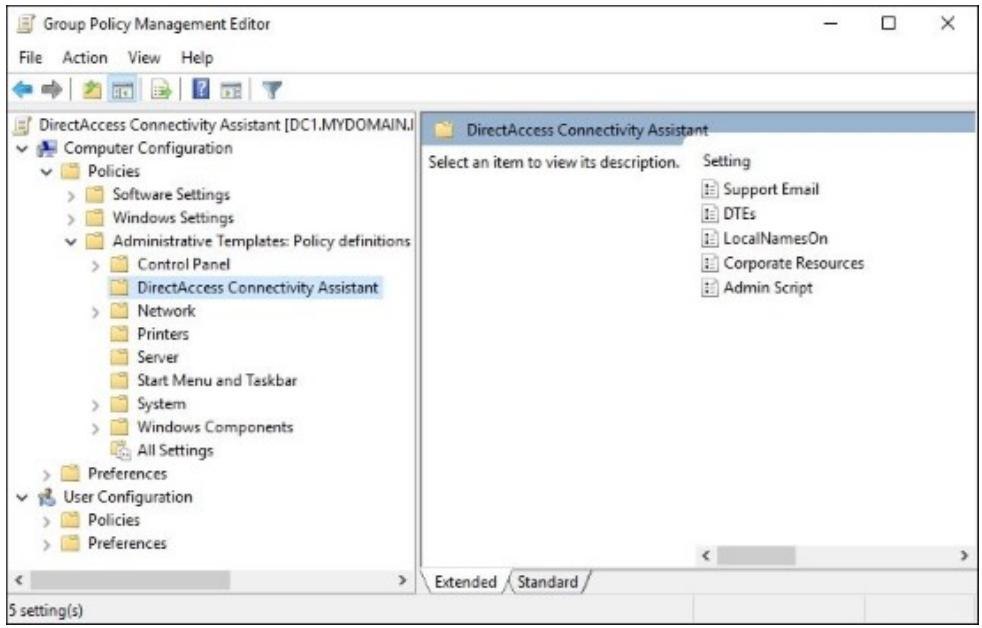Click the Corporate Resources setting icon
Viewport: 982px width, 628px height.
pyautogui.click(x=710, y=263)
